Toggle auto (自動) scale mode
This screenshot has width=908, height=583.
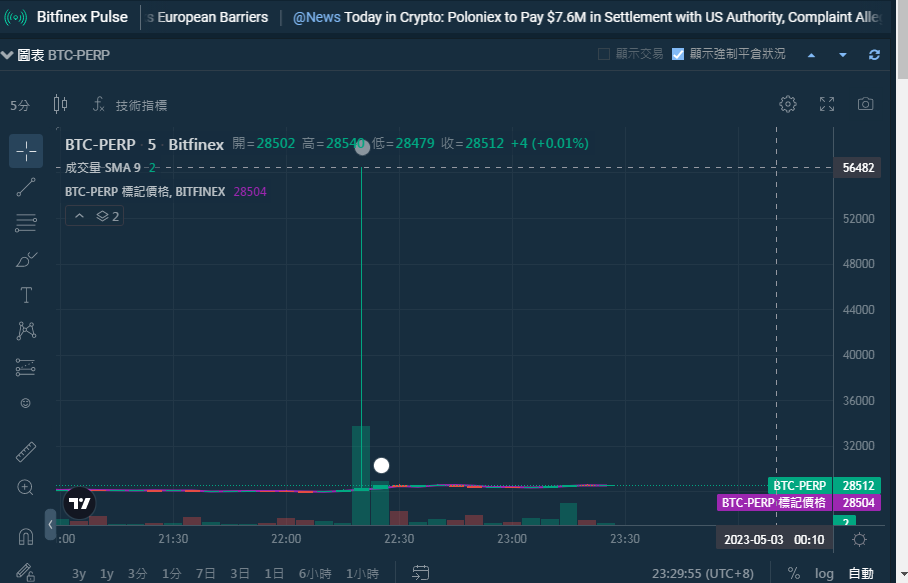click(x=861, y=573)
